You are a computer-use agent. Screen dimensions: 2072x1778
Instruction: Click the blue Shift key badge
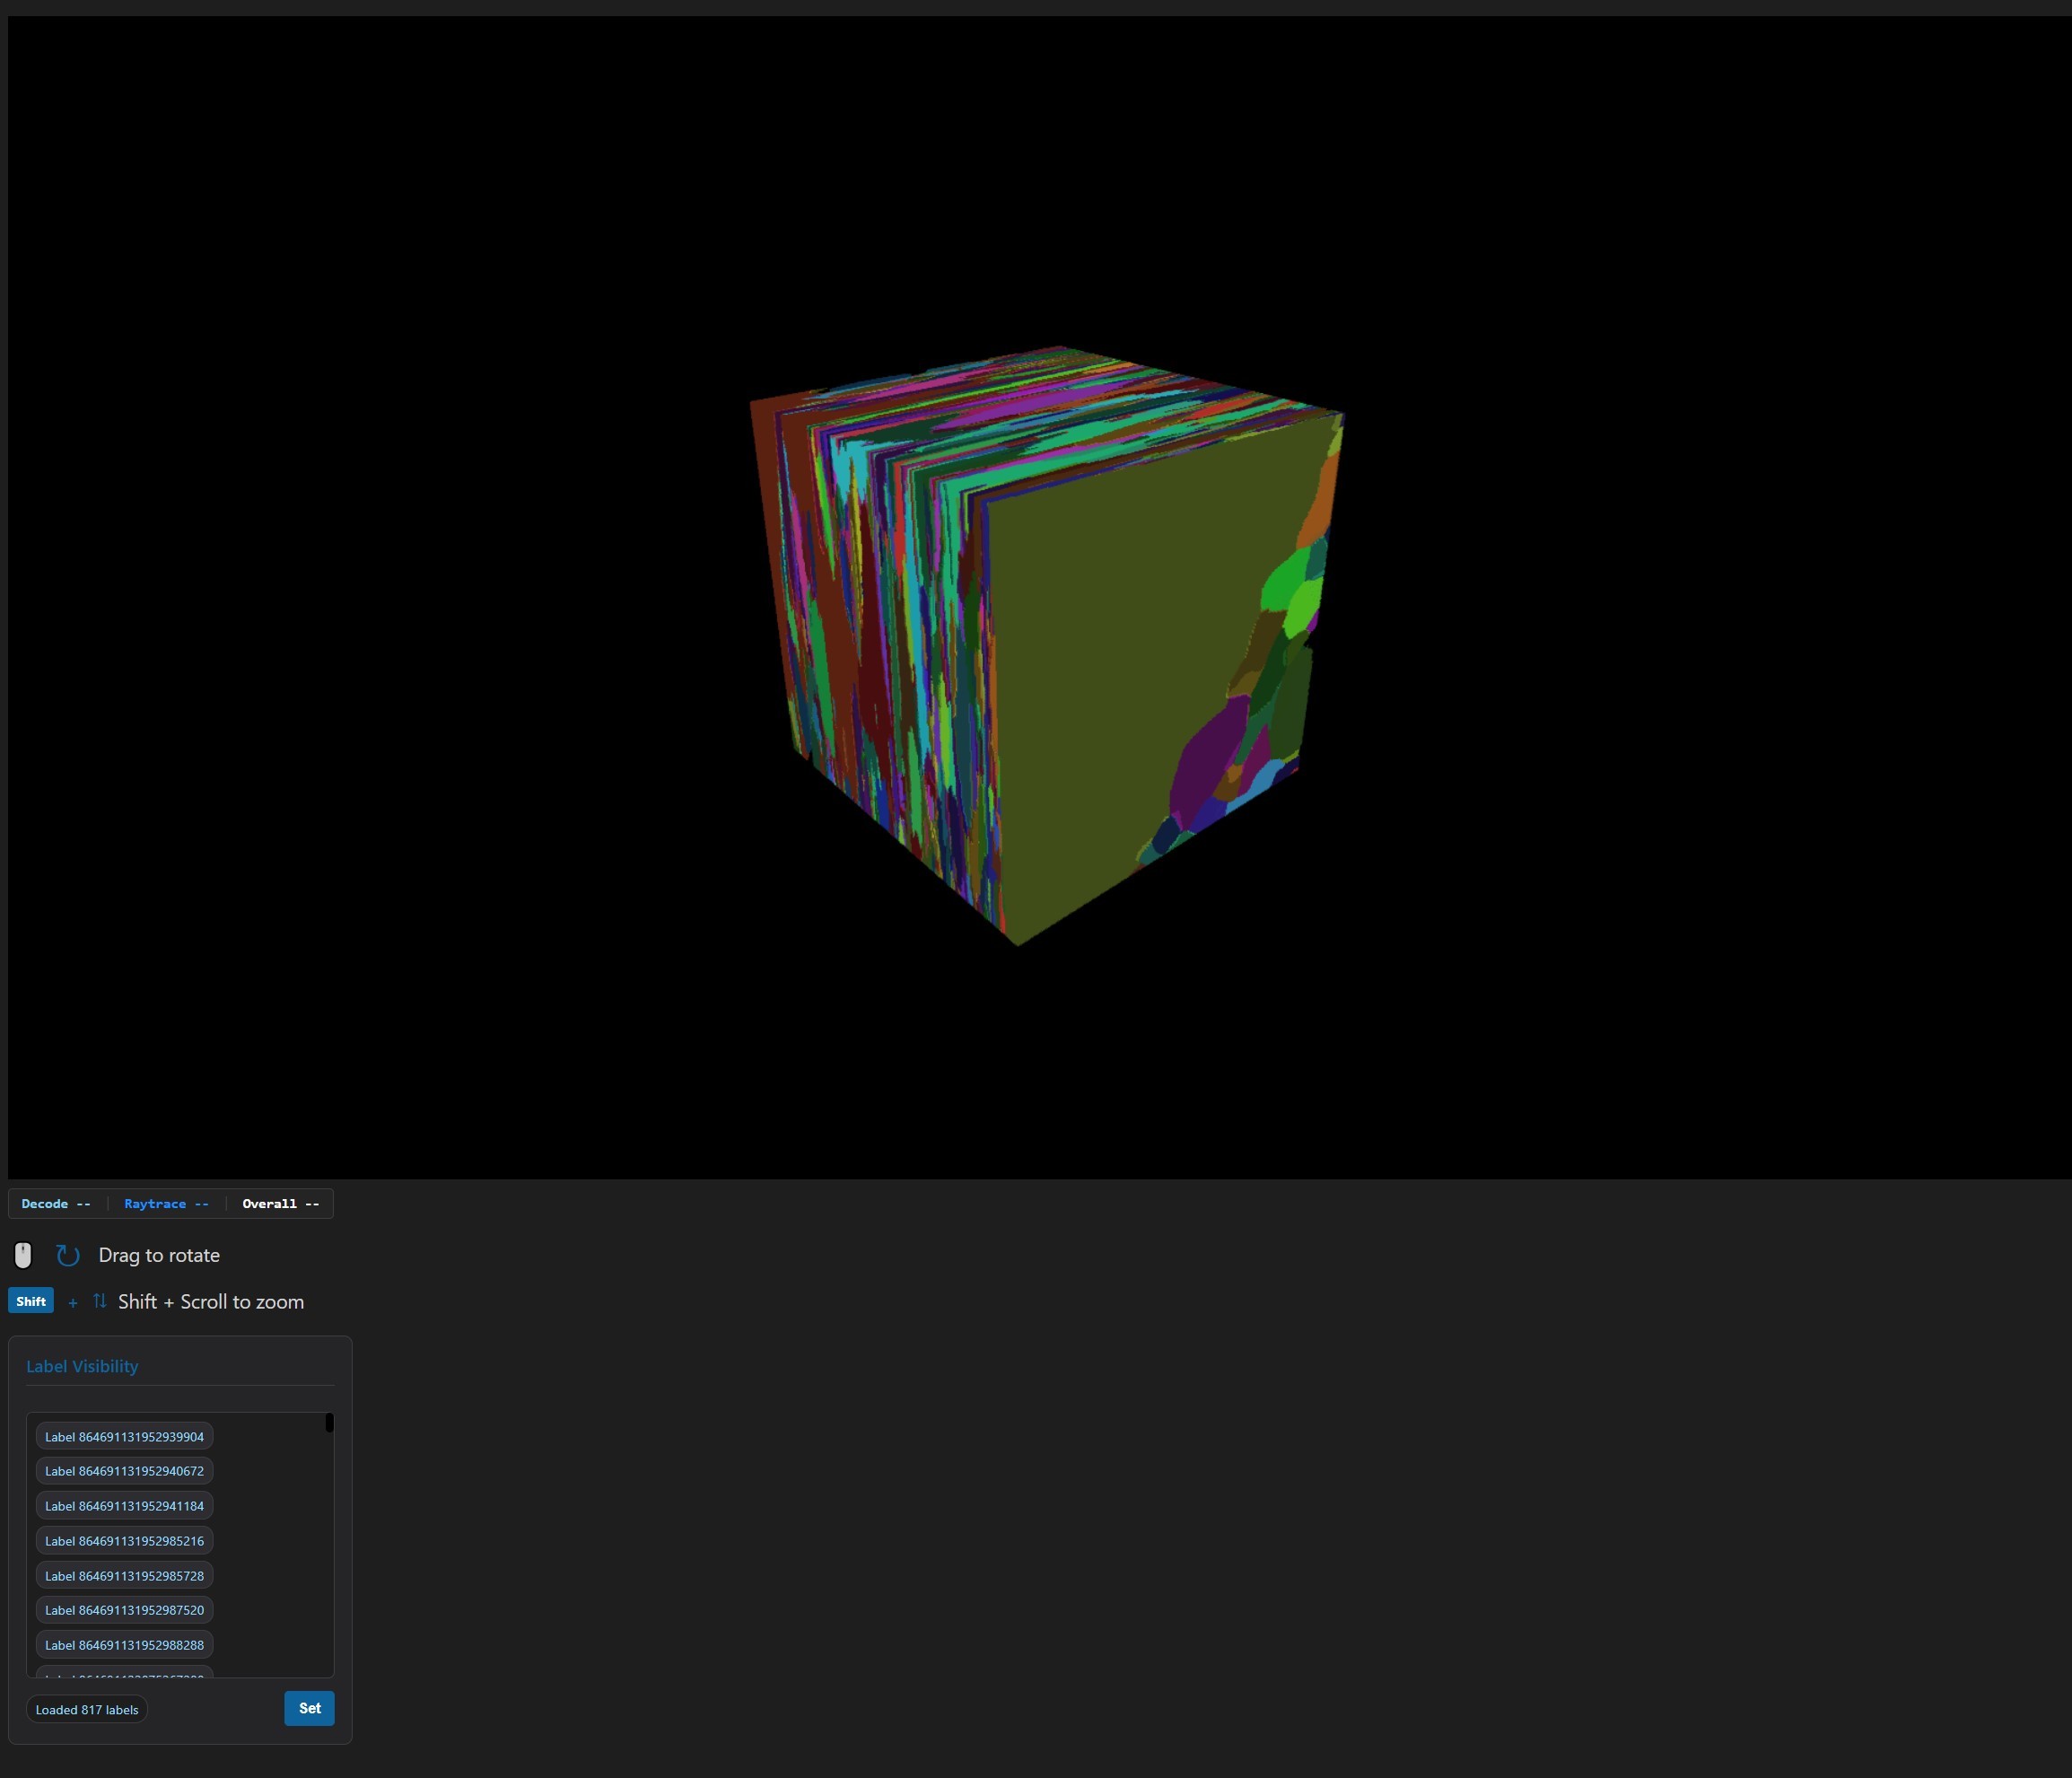(x=31, y=1301)
